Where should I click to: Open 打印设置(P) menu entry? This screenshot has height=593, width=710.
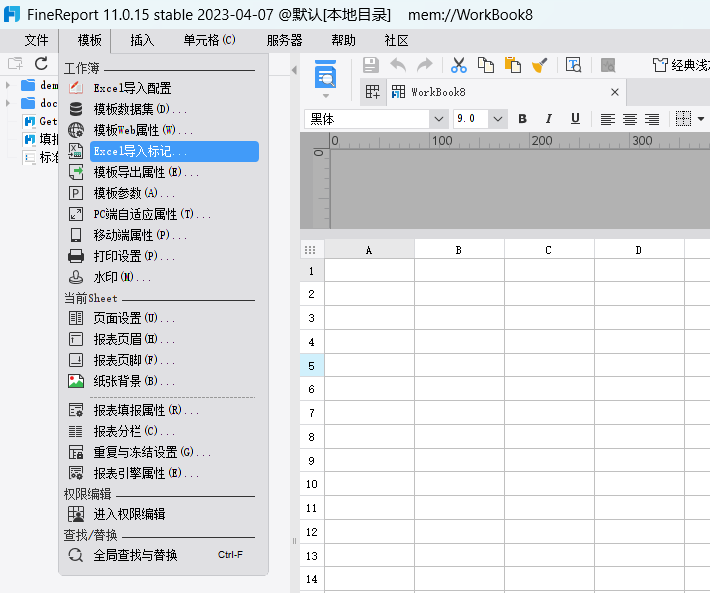point(163,256)
